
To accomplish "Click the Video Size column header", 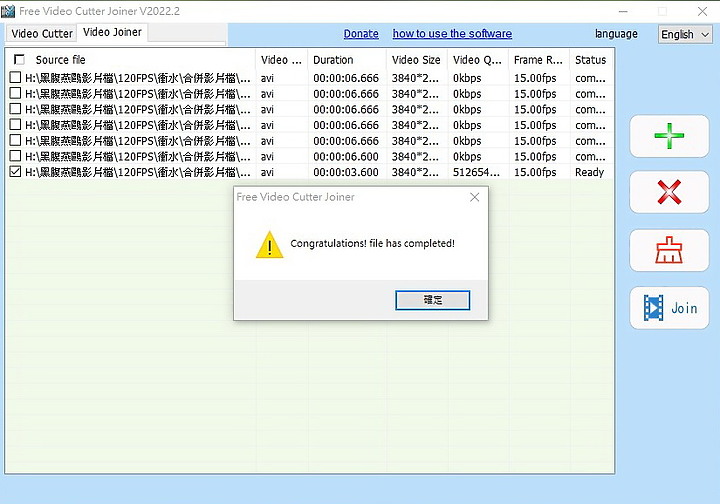I will pos(417,60).
